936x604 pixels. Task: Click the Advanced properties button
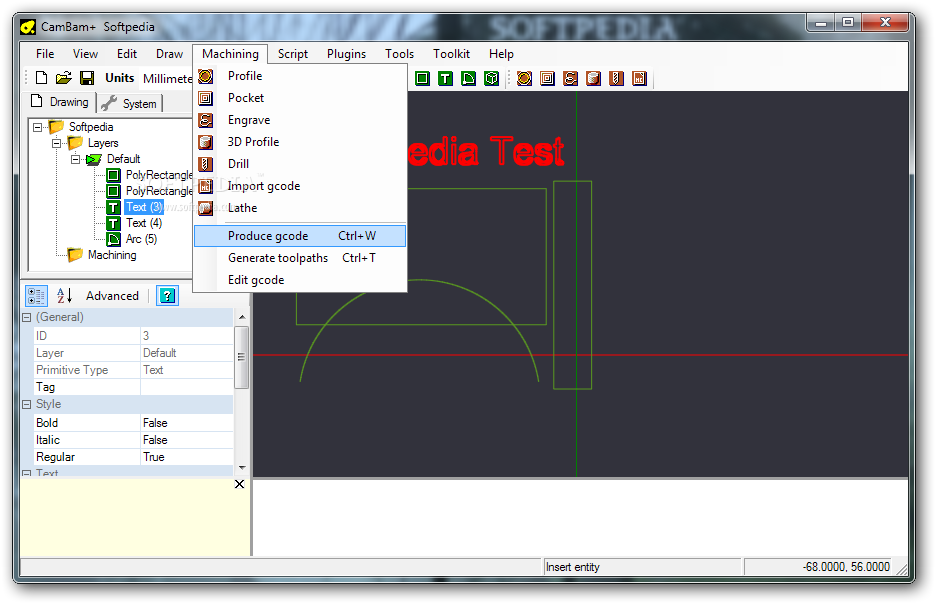point(112,295)
